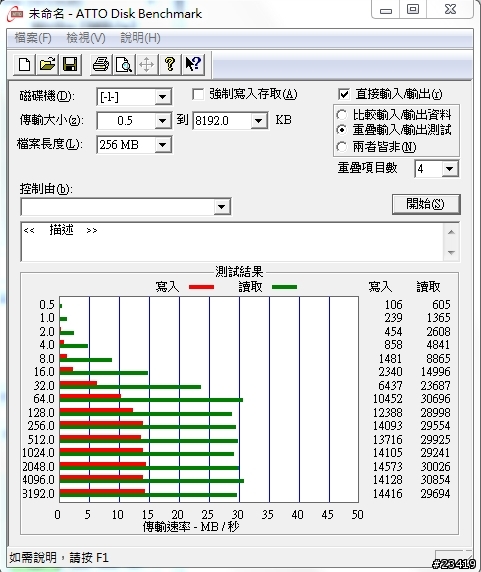The width and height of the screenshot is (481, 572).
Task: Open Print Preview magnifier icon
Action: pyautogui.click(x=124, y=65)
